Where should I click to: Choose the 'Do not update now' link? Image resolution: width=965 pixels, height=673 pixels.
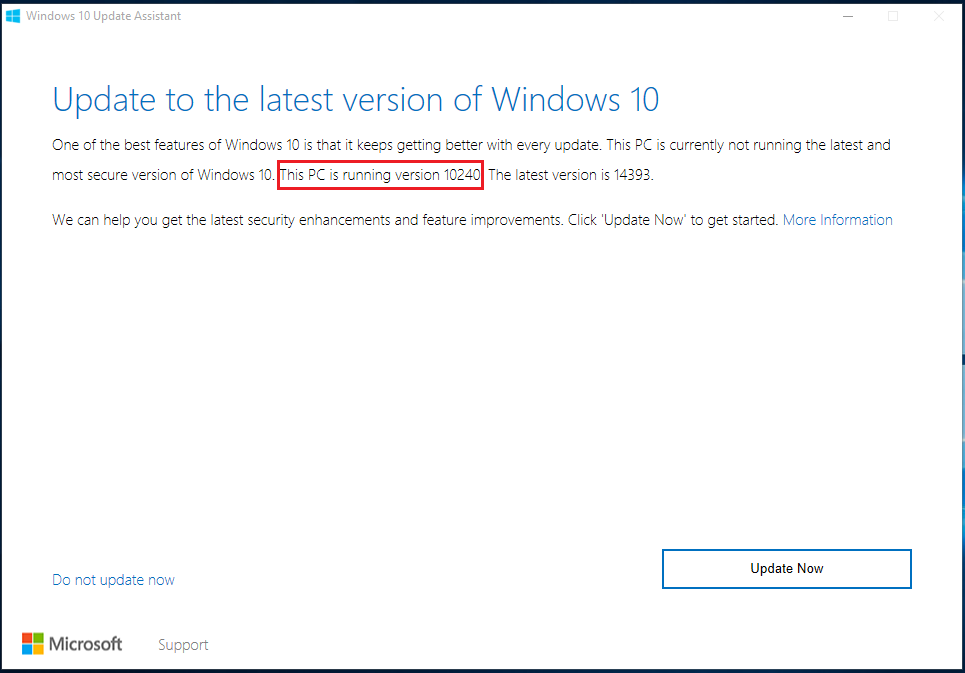[x=113, y=580]
